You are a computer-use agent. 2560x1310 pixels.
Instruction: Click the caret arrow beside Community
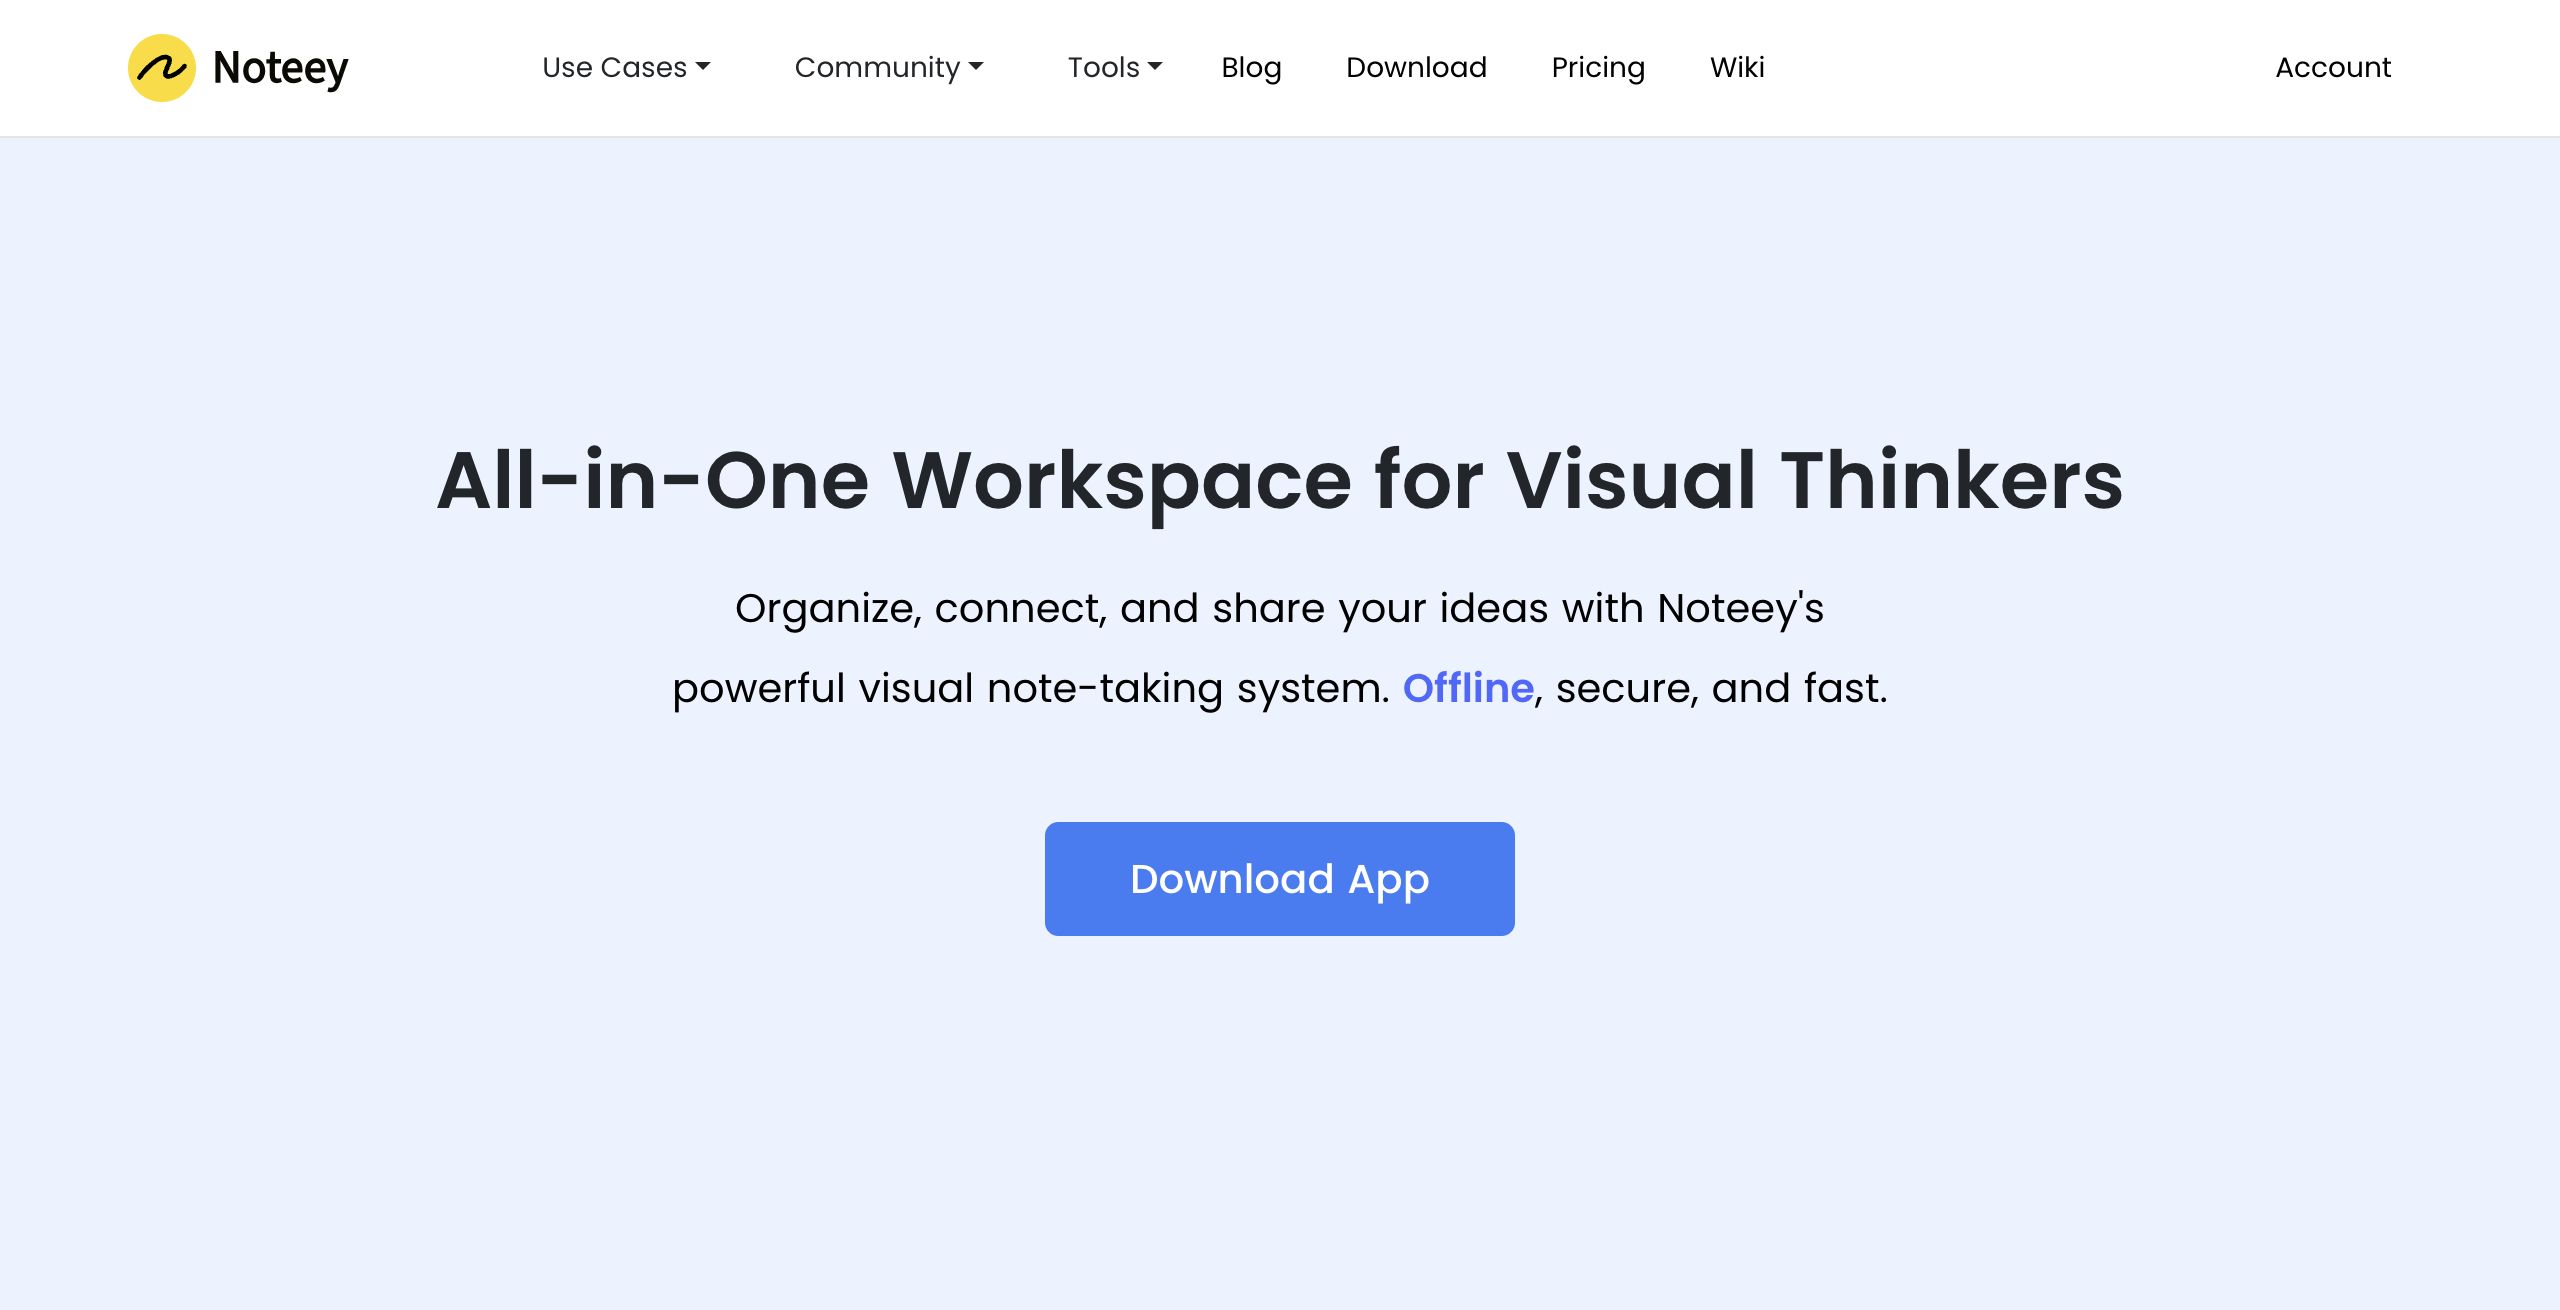pos(976,67)
